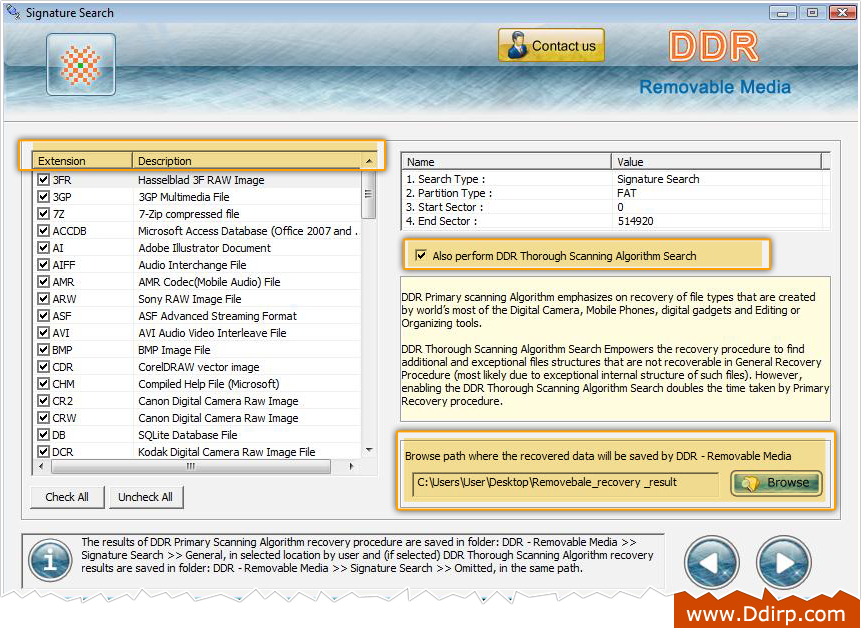Toggle DDR Thorough Scanning Algorithm Search checkbox
The height and width of the screenshot is (628, 861).
[421, 255]
